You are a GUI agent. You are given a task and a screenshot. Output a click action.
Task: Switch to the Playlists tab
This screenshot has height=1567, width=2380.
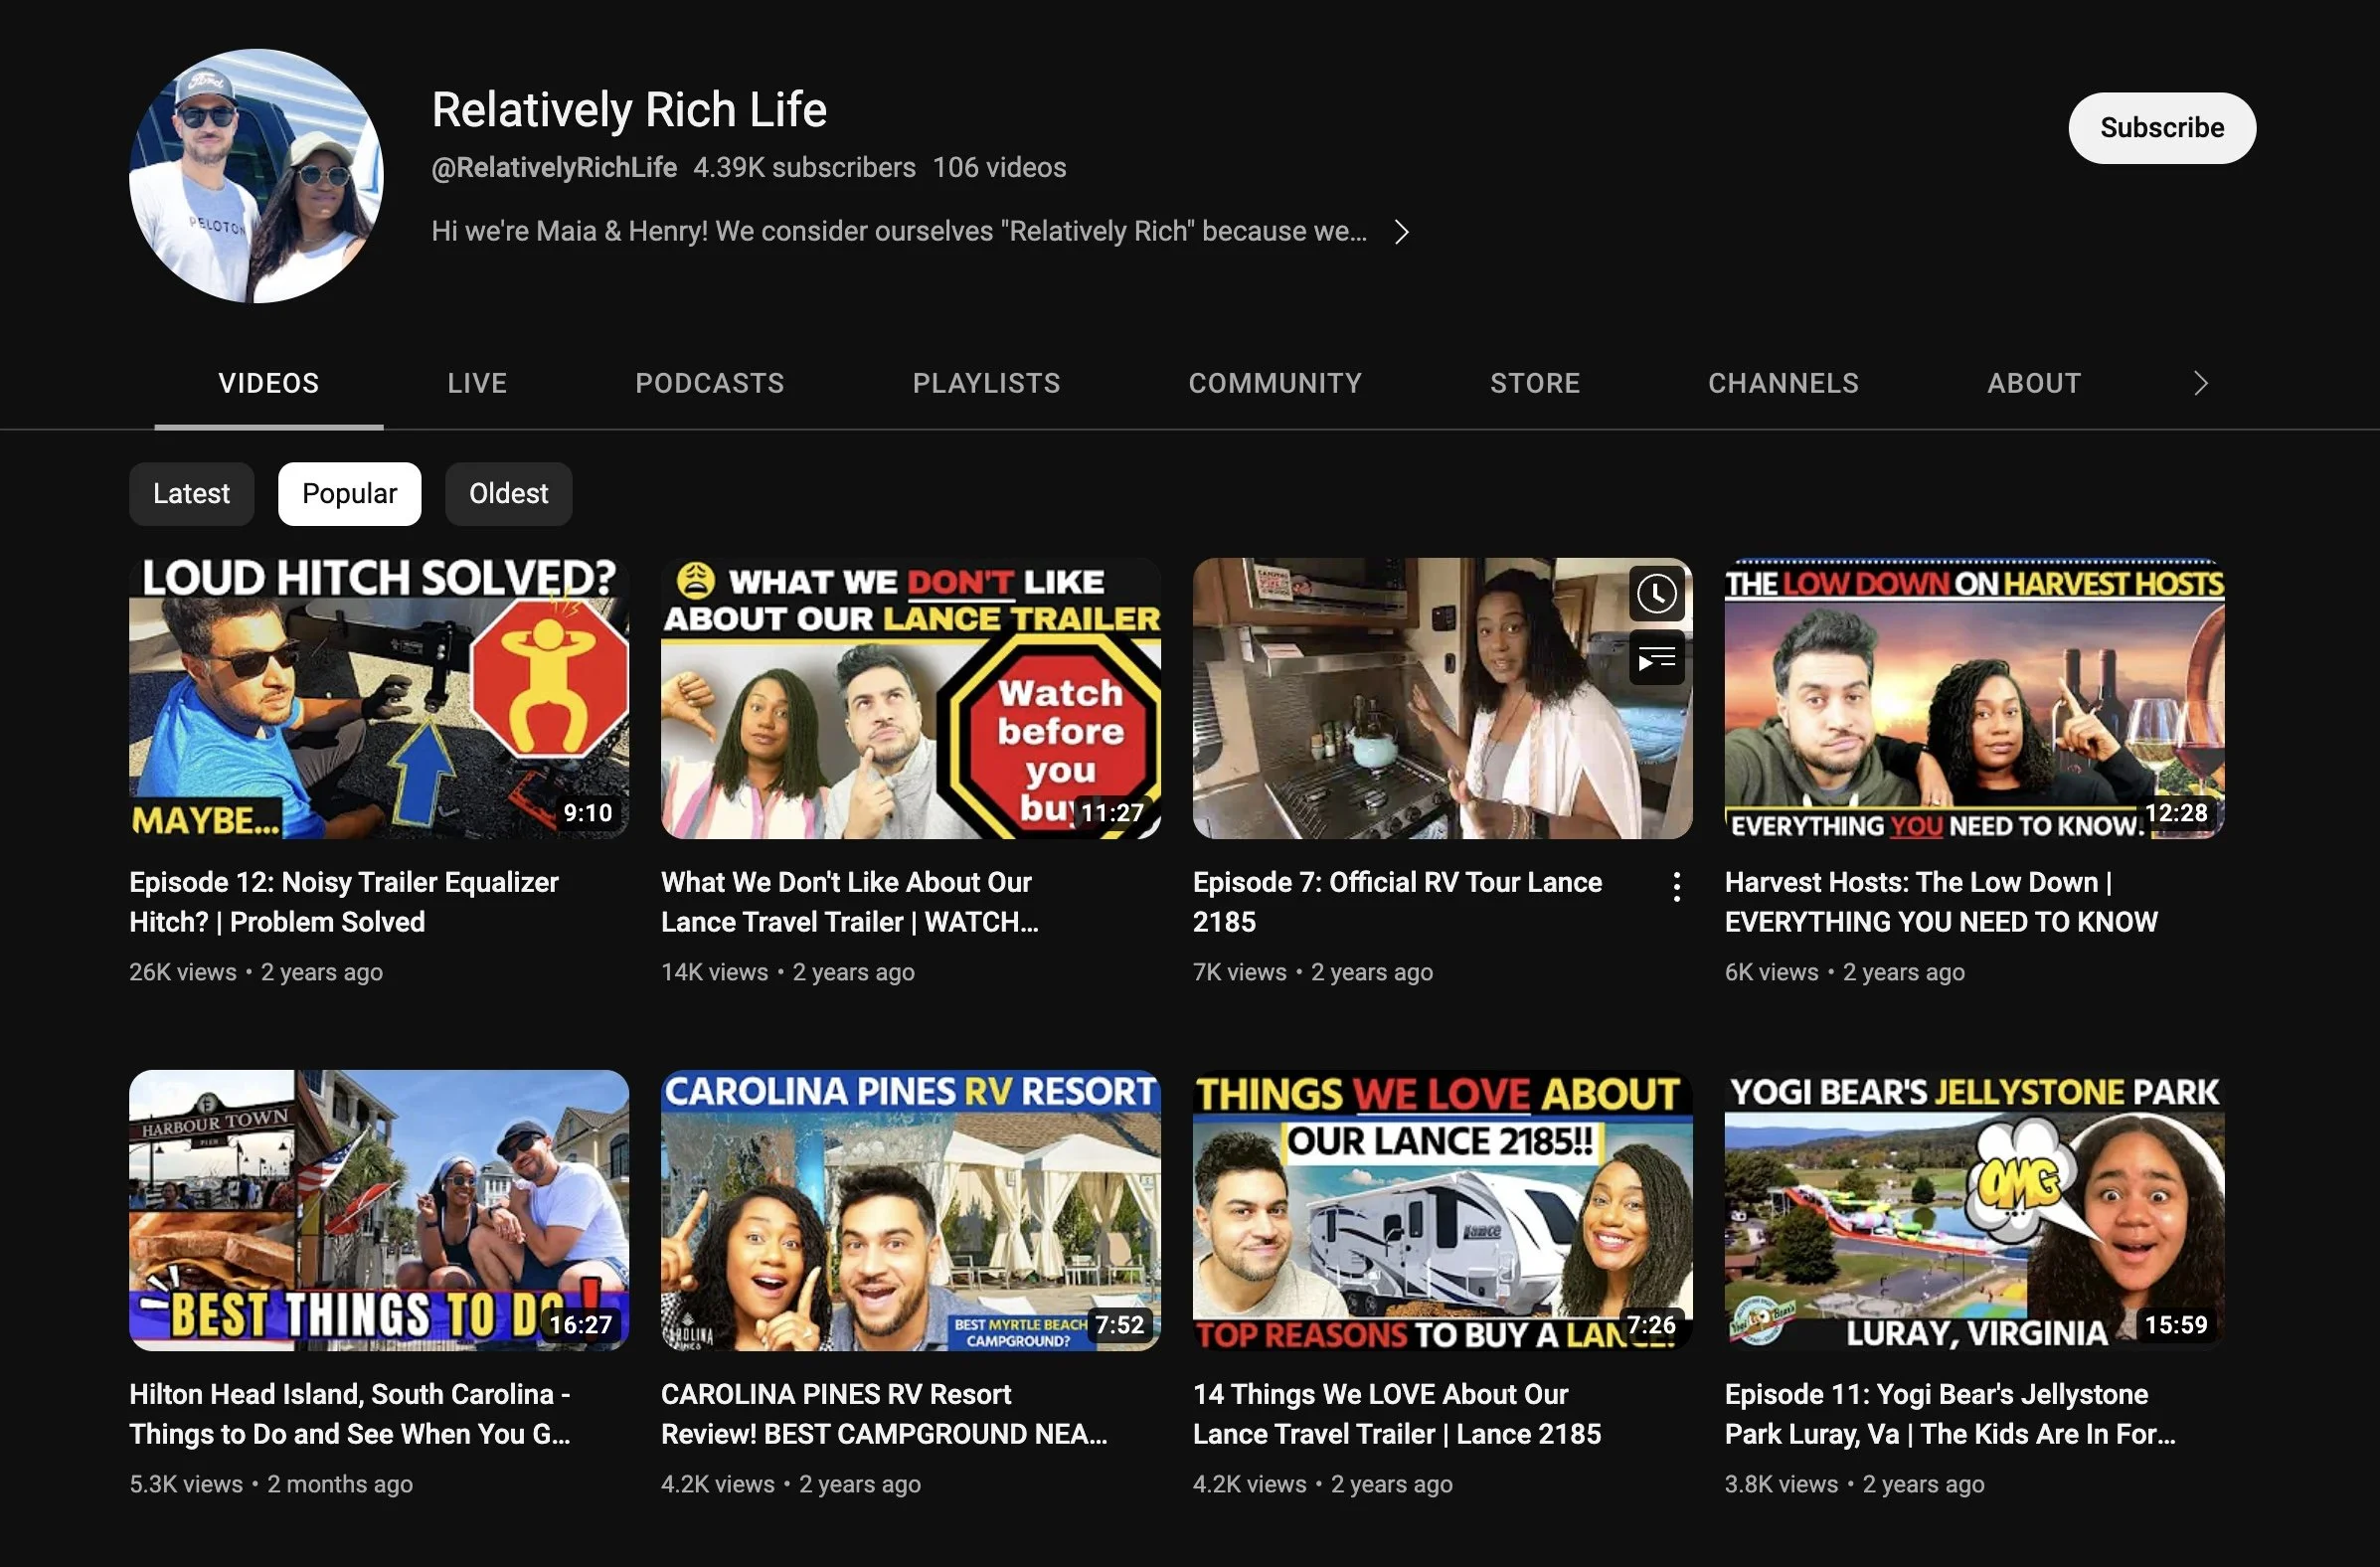[986, 383]
